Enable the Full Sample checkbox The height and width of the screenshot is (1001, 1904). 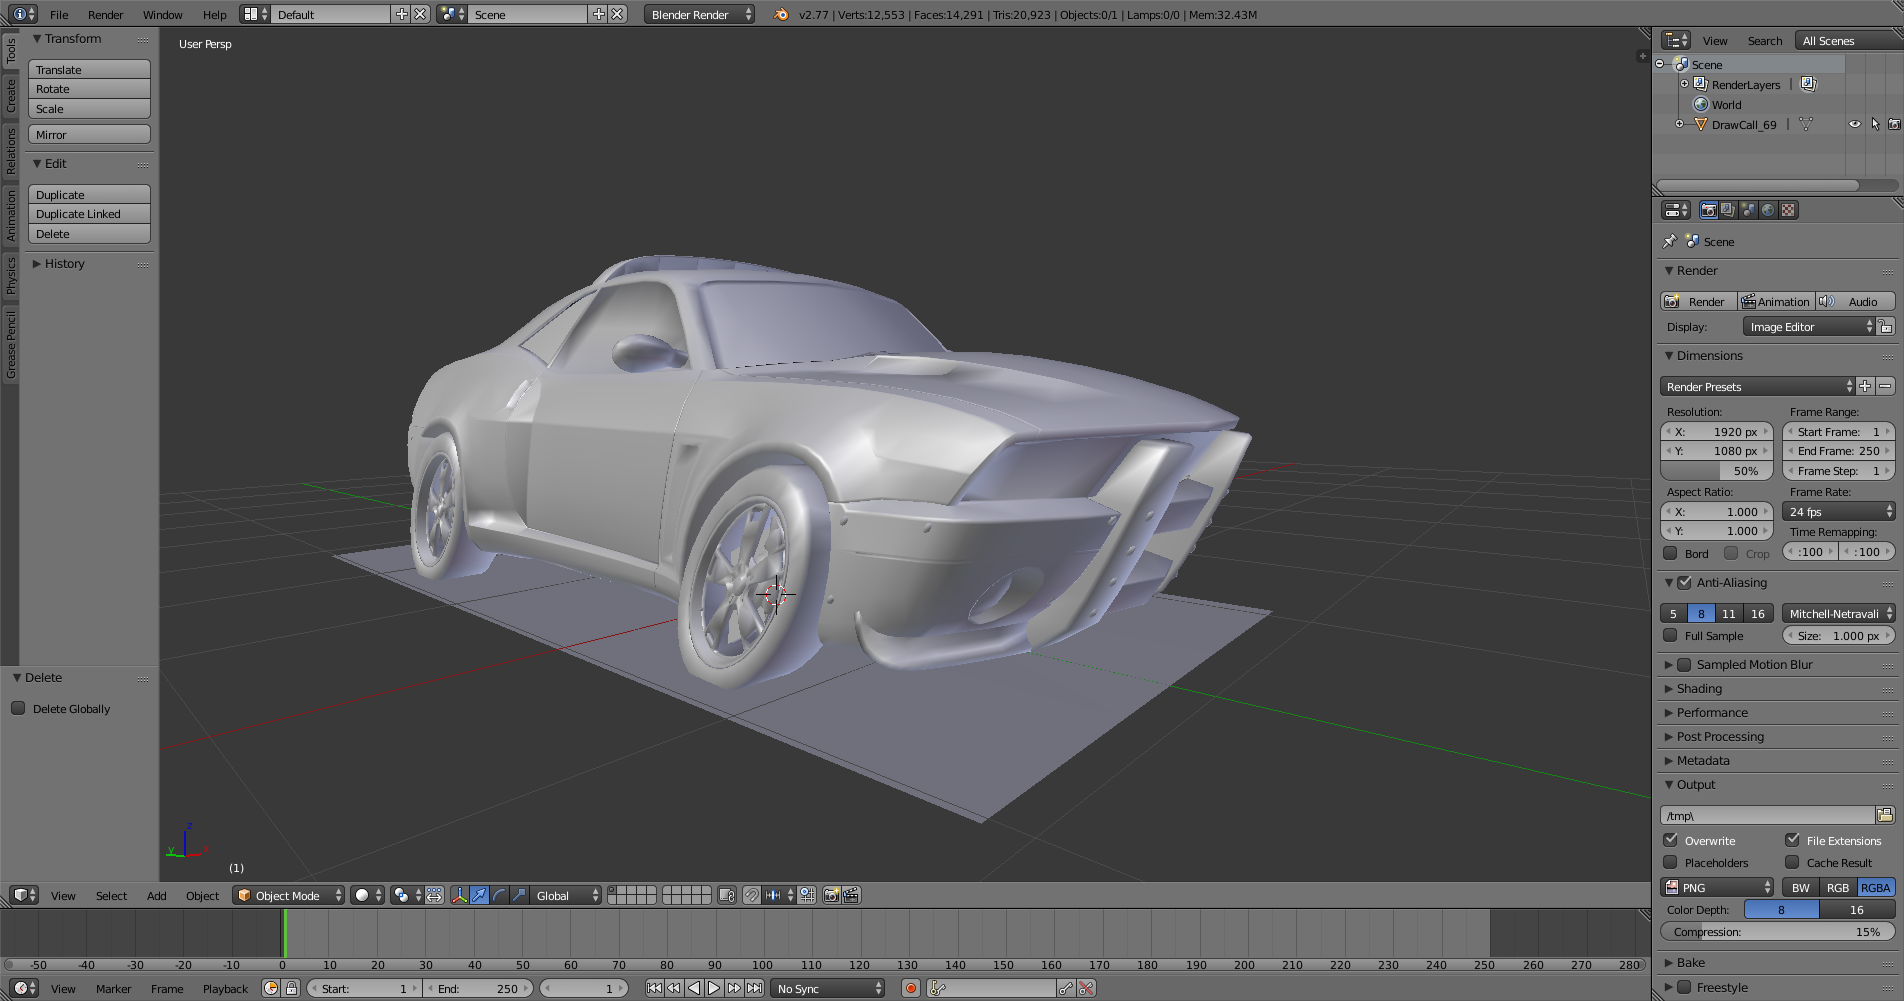[1670, 635]
